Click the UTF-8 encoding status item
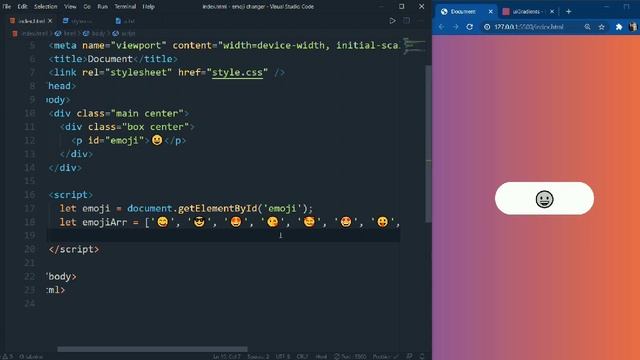The image size is (640, 360). click(283, 356)
